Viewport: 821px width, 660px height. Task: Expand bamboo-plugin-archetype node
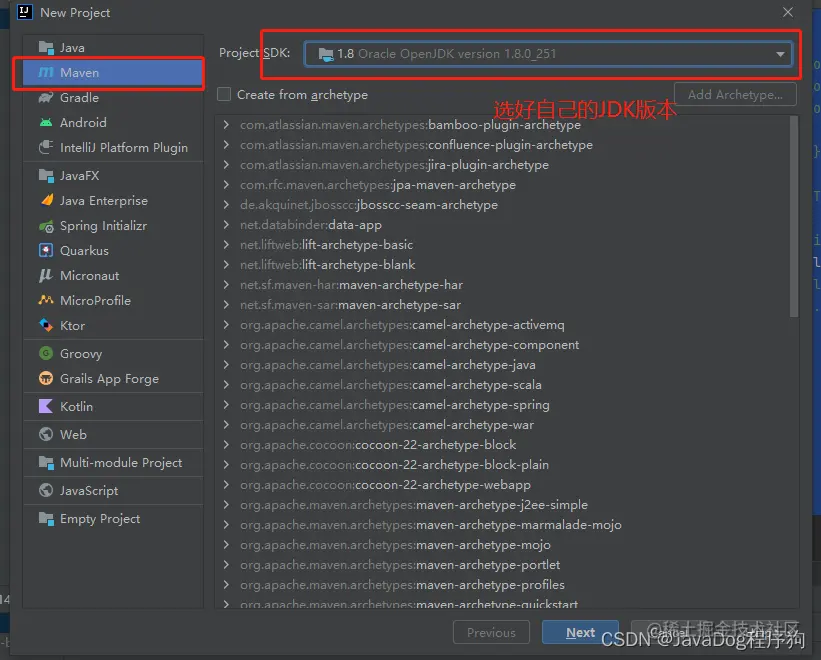point(226,125)
